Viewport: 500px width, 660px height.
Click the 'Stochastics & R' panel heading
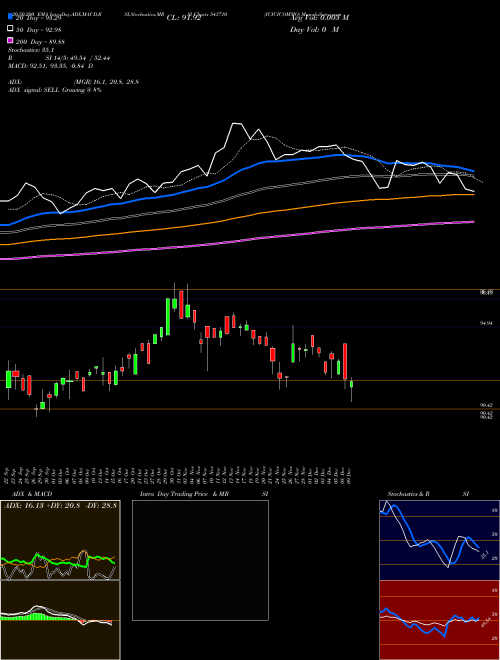[x=409, y=494]
